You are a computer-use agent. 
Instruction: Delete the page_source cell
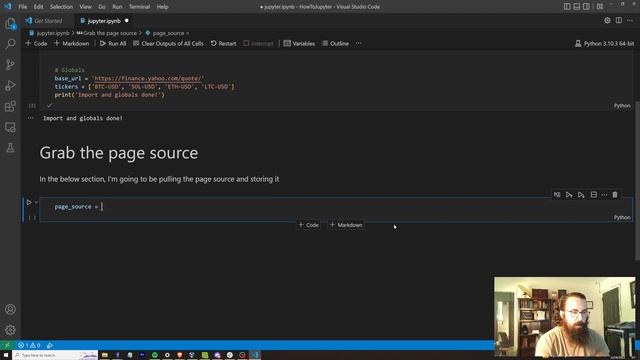(615, 195)
